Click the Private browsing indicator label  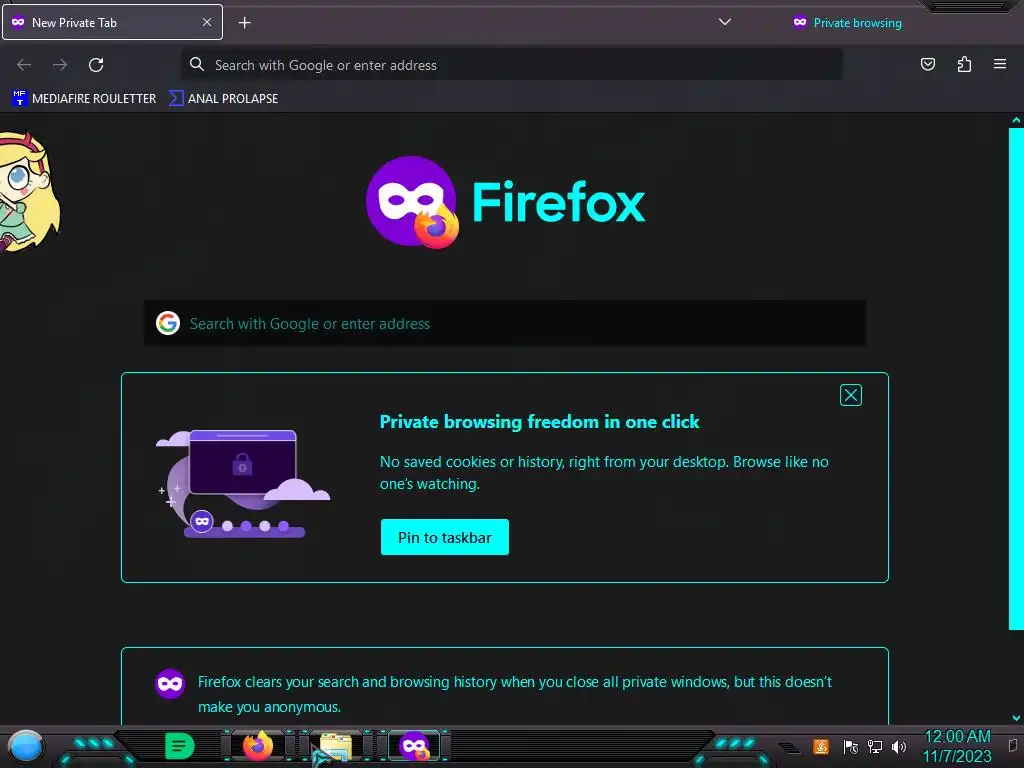pos(847,23)
